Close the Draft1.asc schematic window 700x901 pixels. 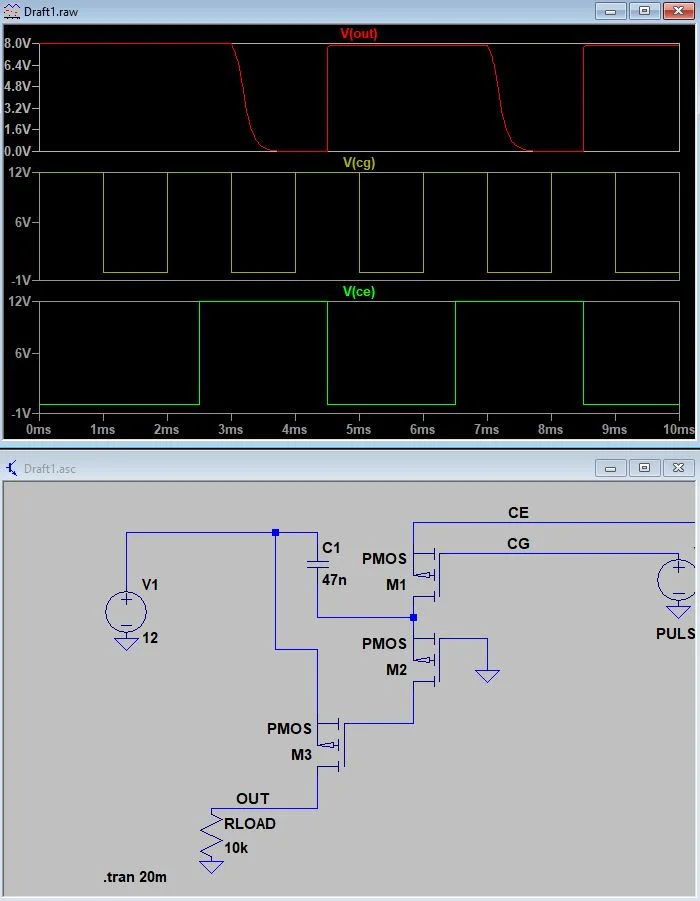[678, 468]
